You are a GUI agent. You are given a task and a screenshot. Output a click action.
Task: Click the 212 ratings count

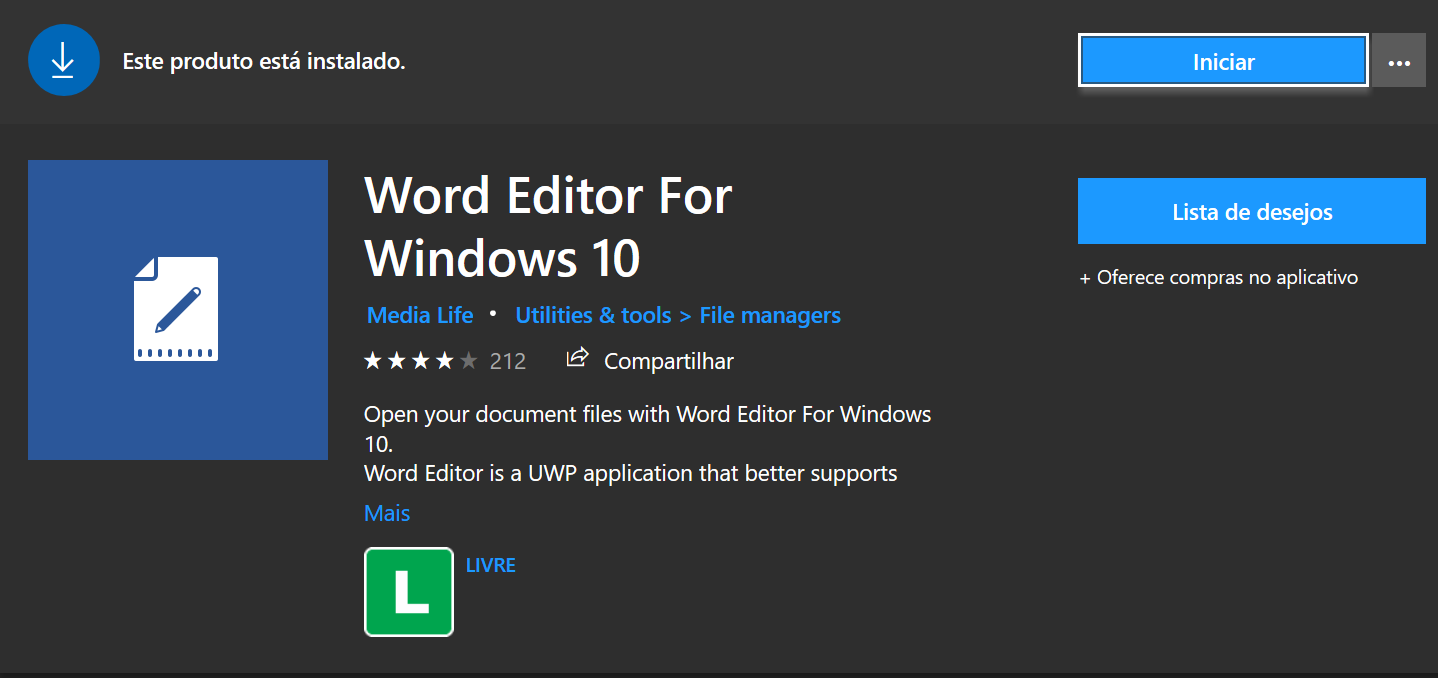[508, 361]
